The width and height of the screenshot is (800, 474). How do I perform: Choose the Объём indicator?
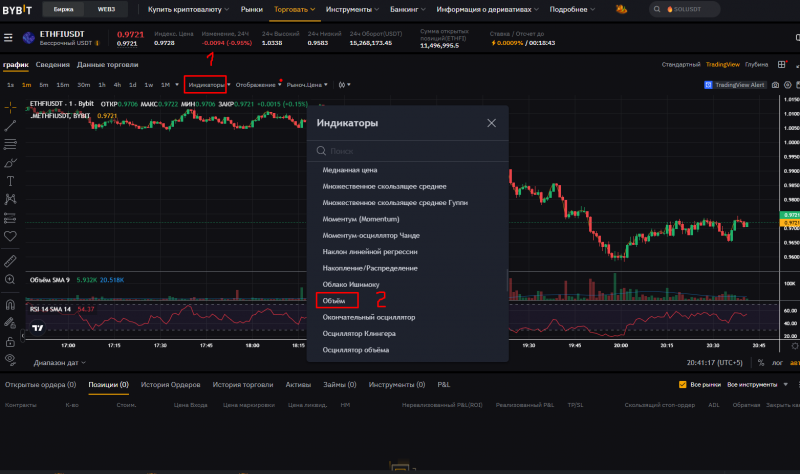334,301
